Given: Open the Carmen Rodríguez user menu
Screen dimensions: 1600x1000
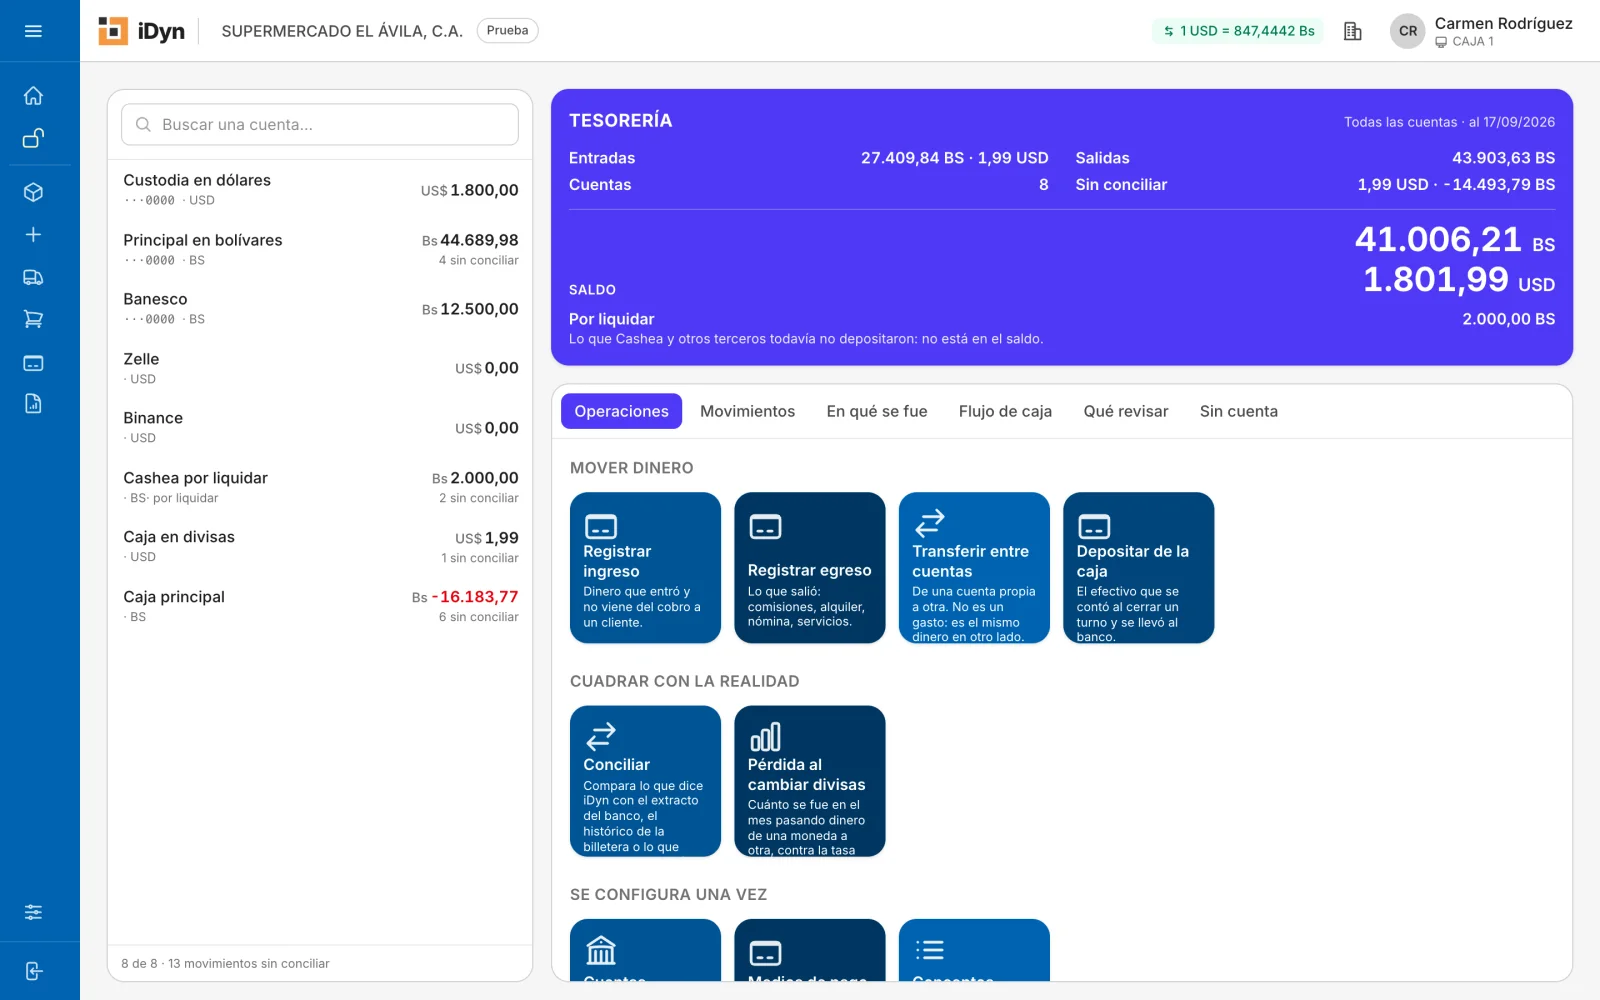Looking at the screenshot, I should tap(1481, 31).
